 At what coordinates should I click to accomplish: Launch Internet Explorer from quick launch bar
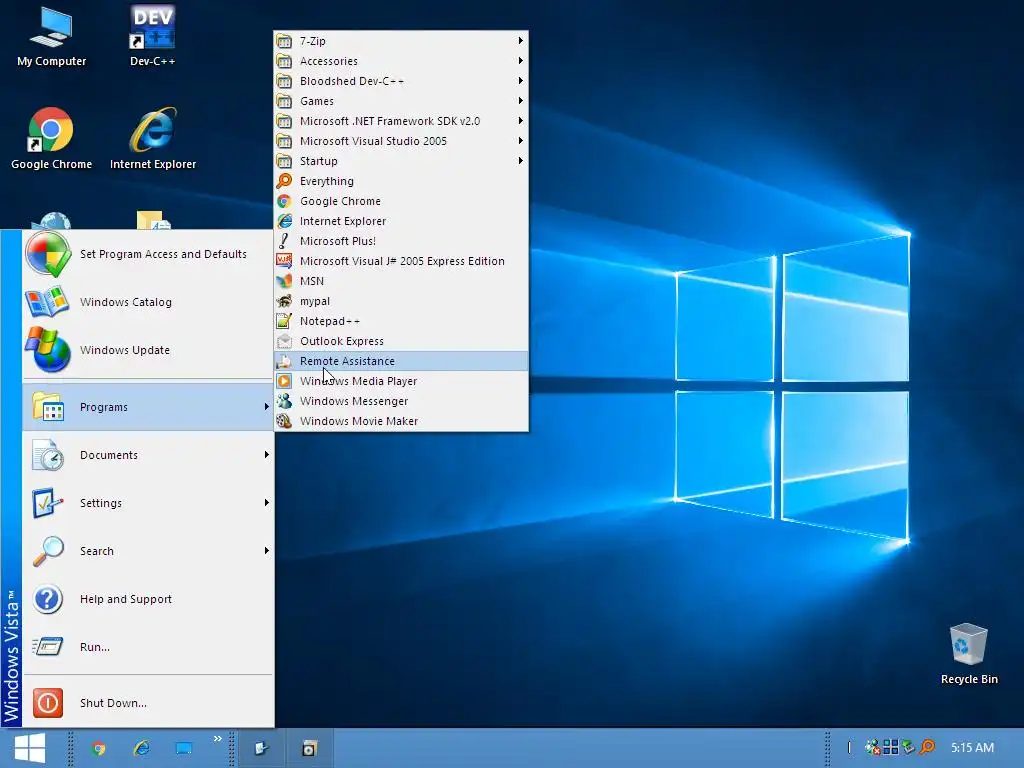pos(141,748)
